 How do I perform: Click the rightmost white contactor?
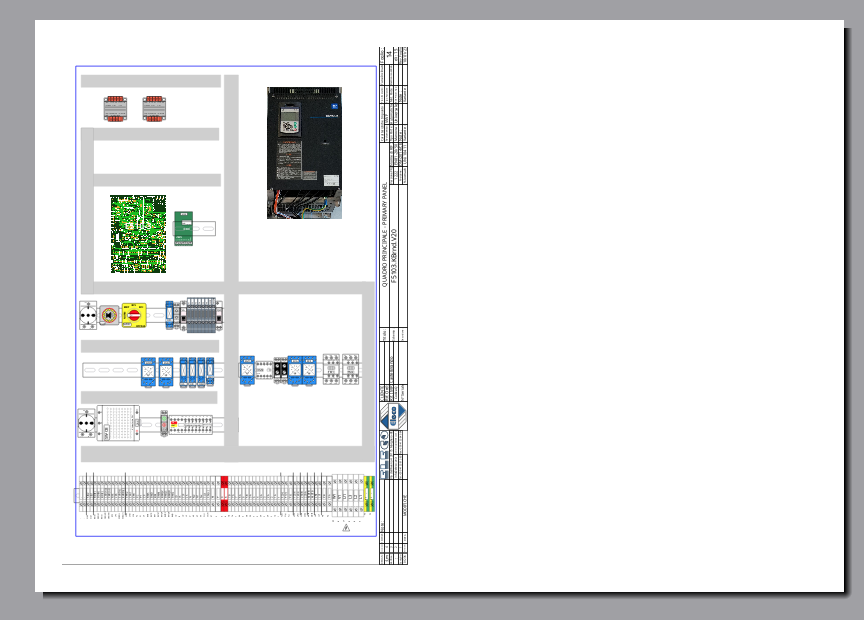pos(352,370)
